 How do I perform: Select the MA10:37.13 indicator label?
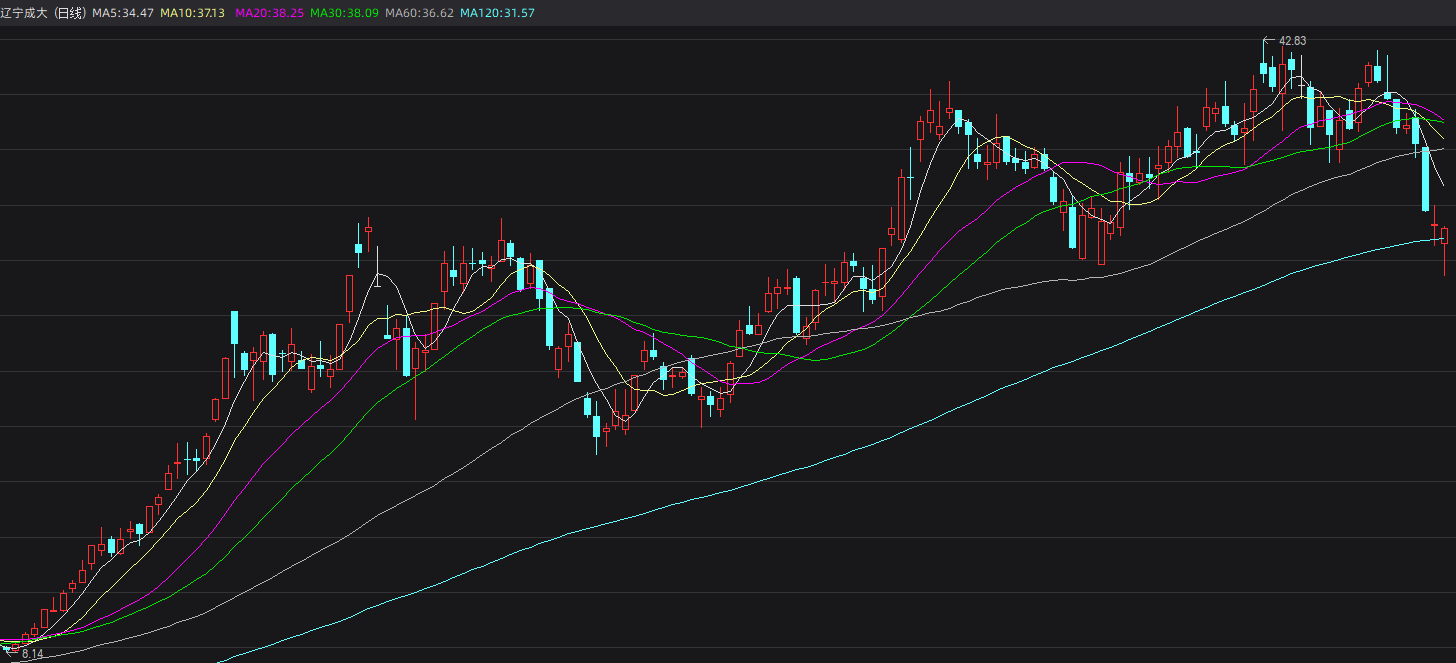tap(193, 13)
